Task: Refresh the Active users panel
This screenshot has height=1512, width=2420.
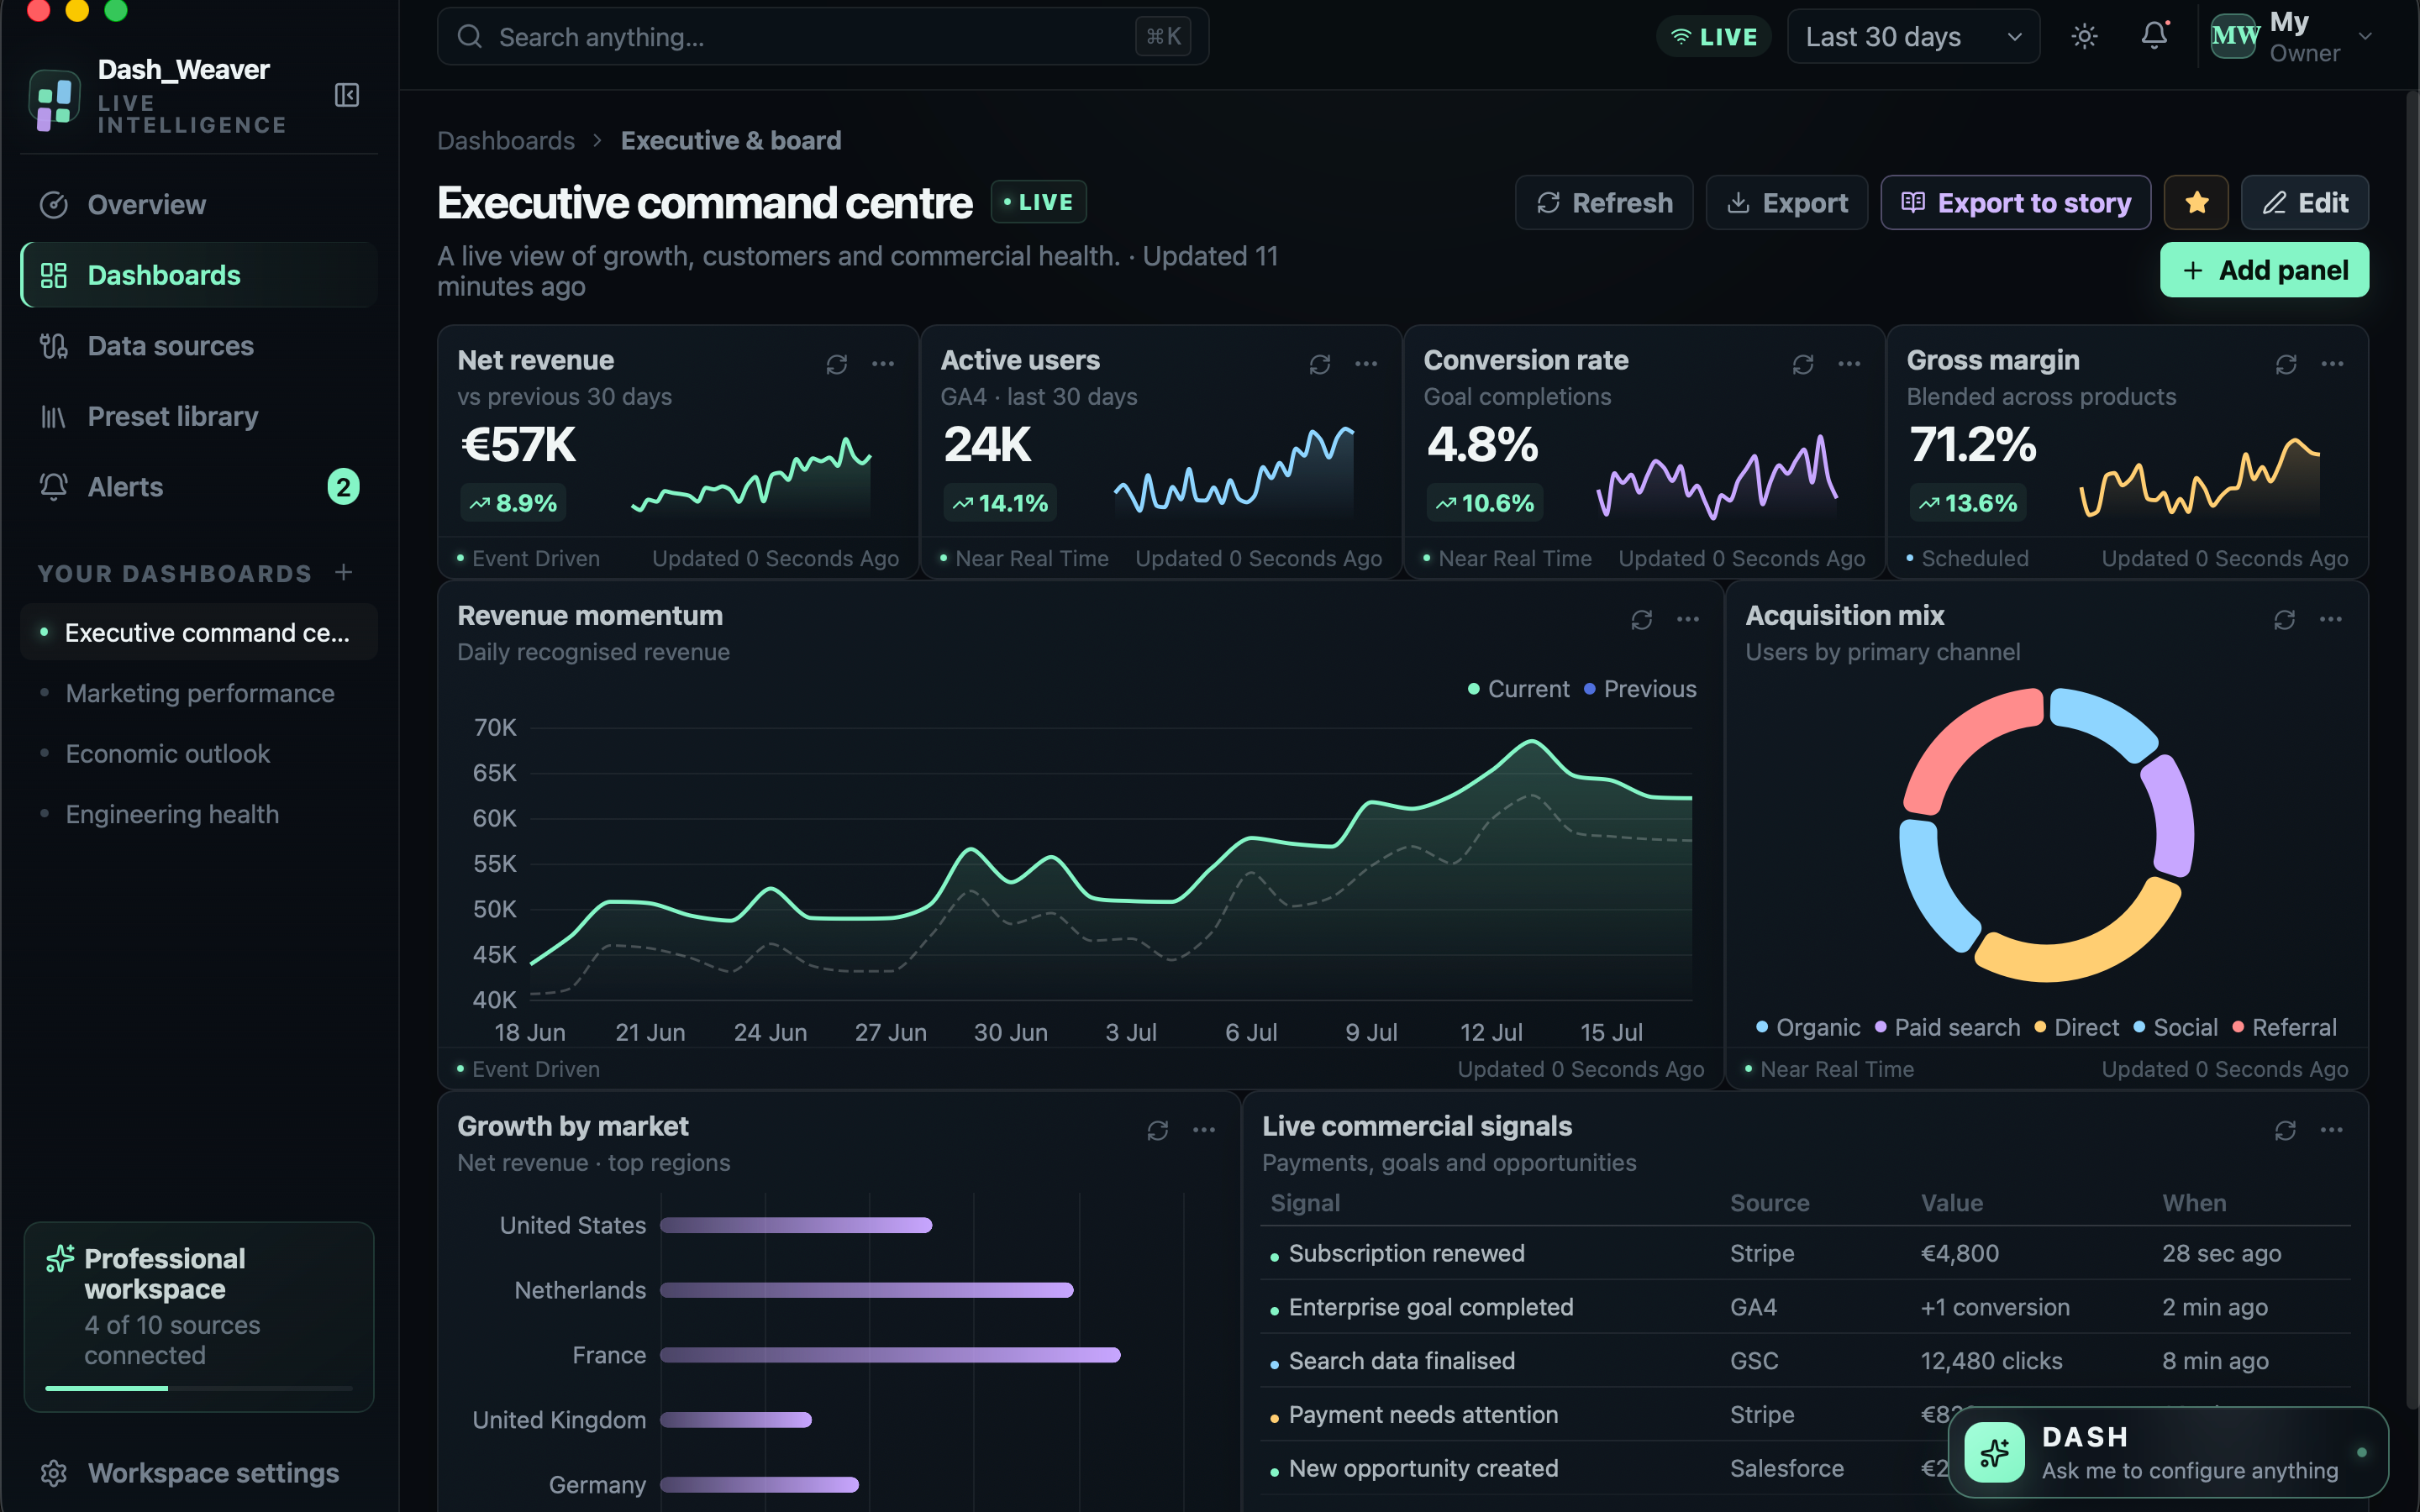Action: (1320, 364)
